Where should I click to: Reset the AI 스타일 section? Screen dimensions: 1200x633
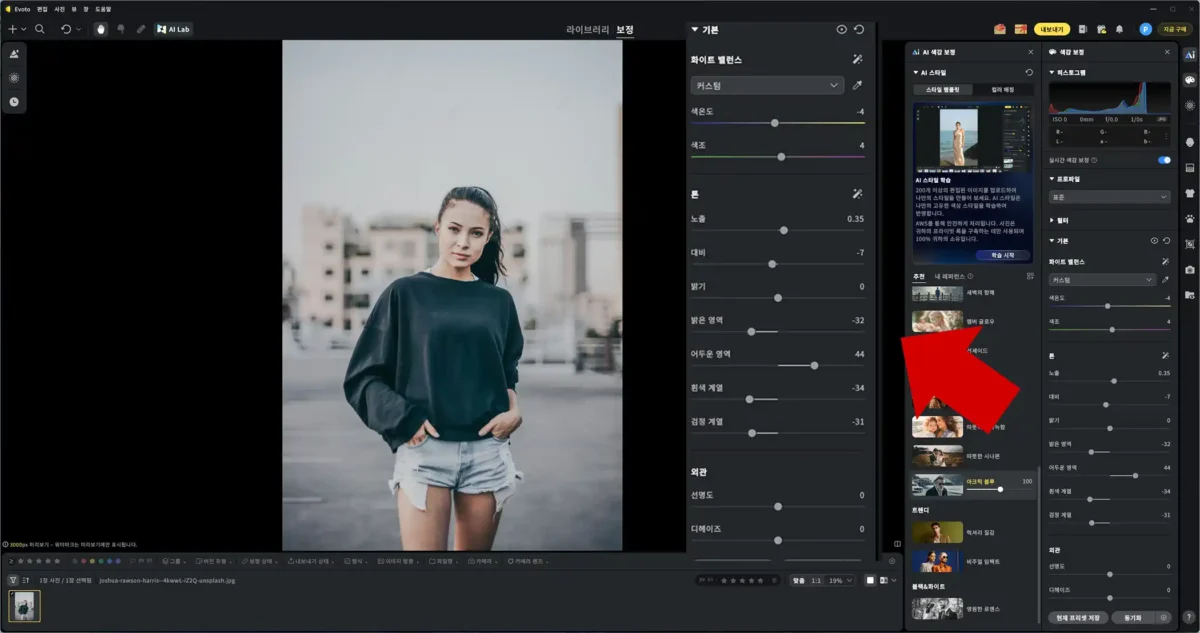pos(1029,73)
